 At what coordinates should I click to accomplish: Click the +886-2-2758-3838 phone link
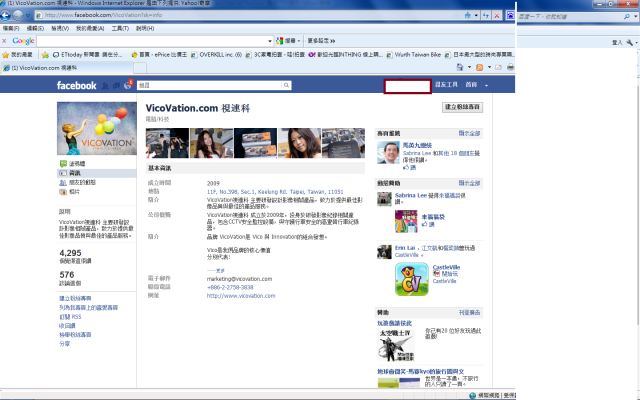click(230, 287)
